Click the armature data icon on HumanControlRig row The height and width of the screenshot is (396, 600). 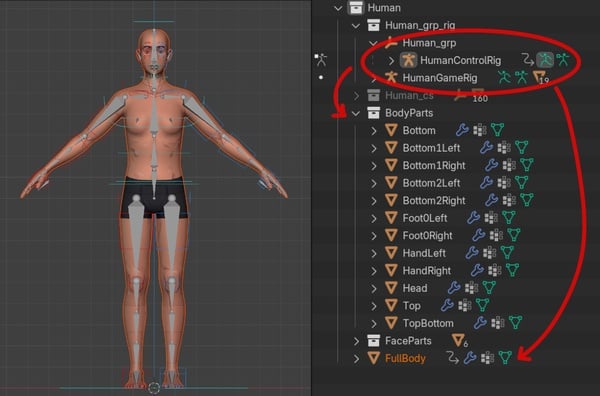562,60
